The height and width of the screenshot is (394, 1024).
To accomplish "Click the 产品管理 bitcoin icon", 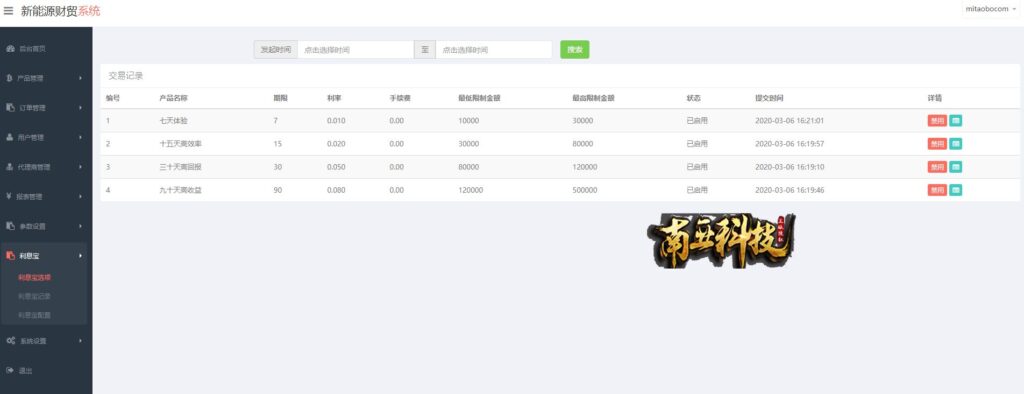I will pos(10,78).
